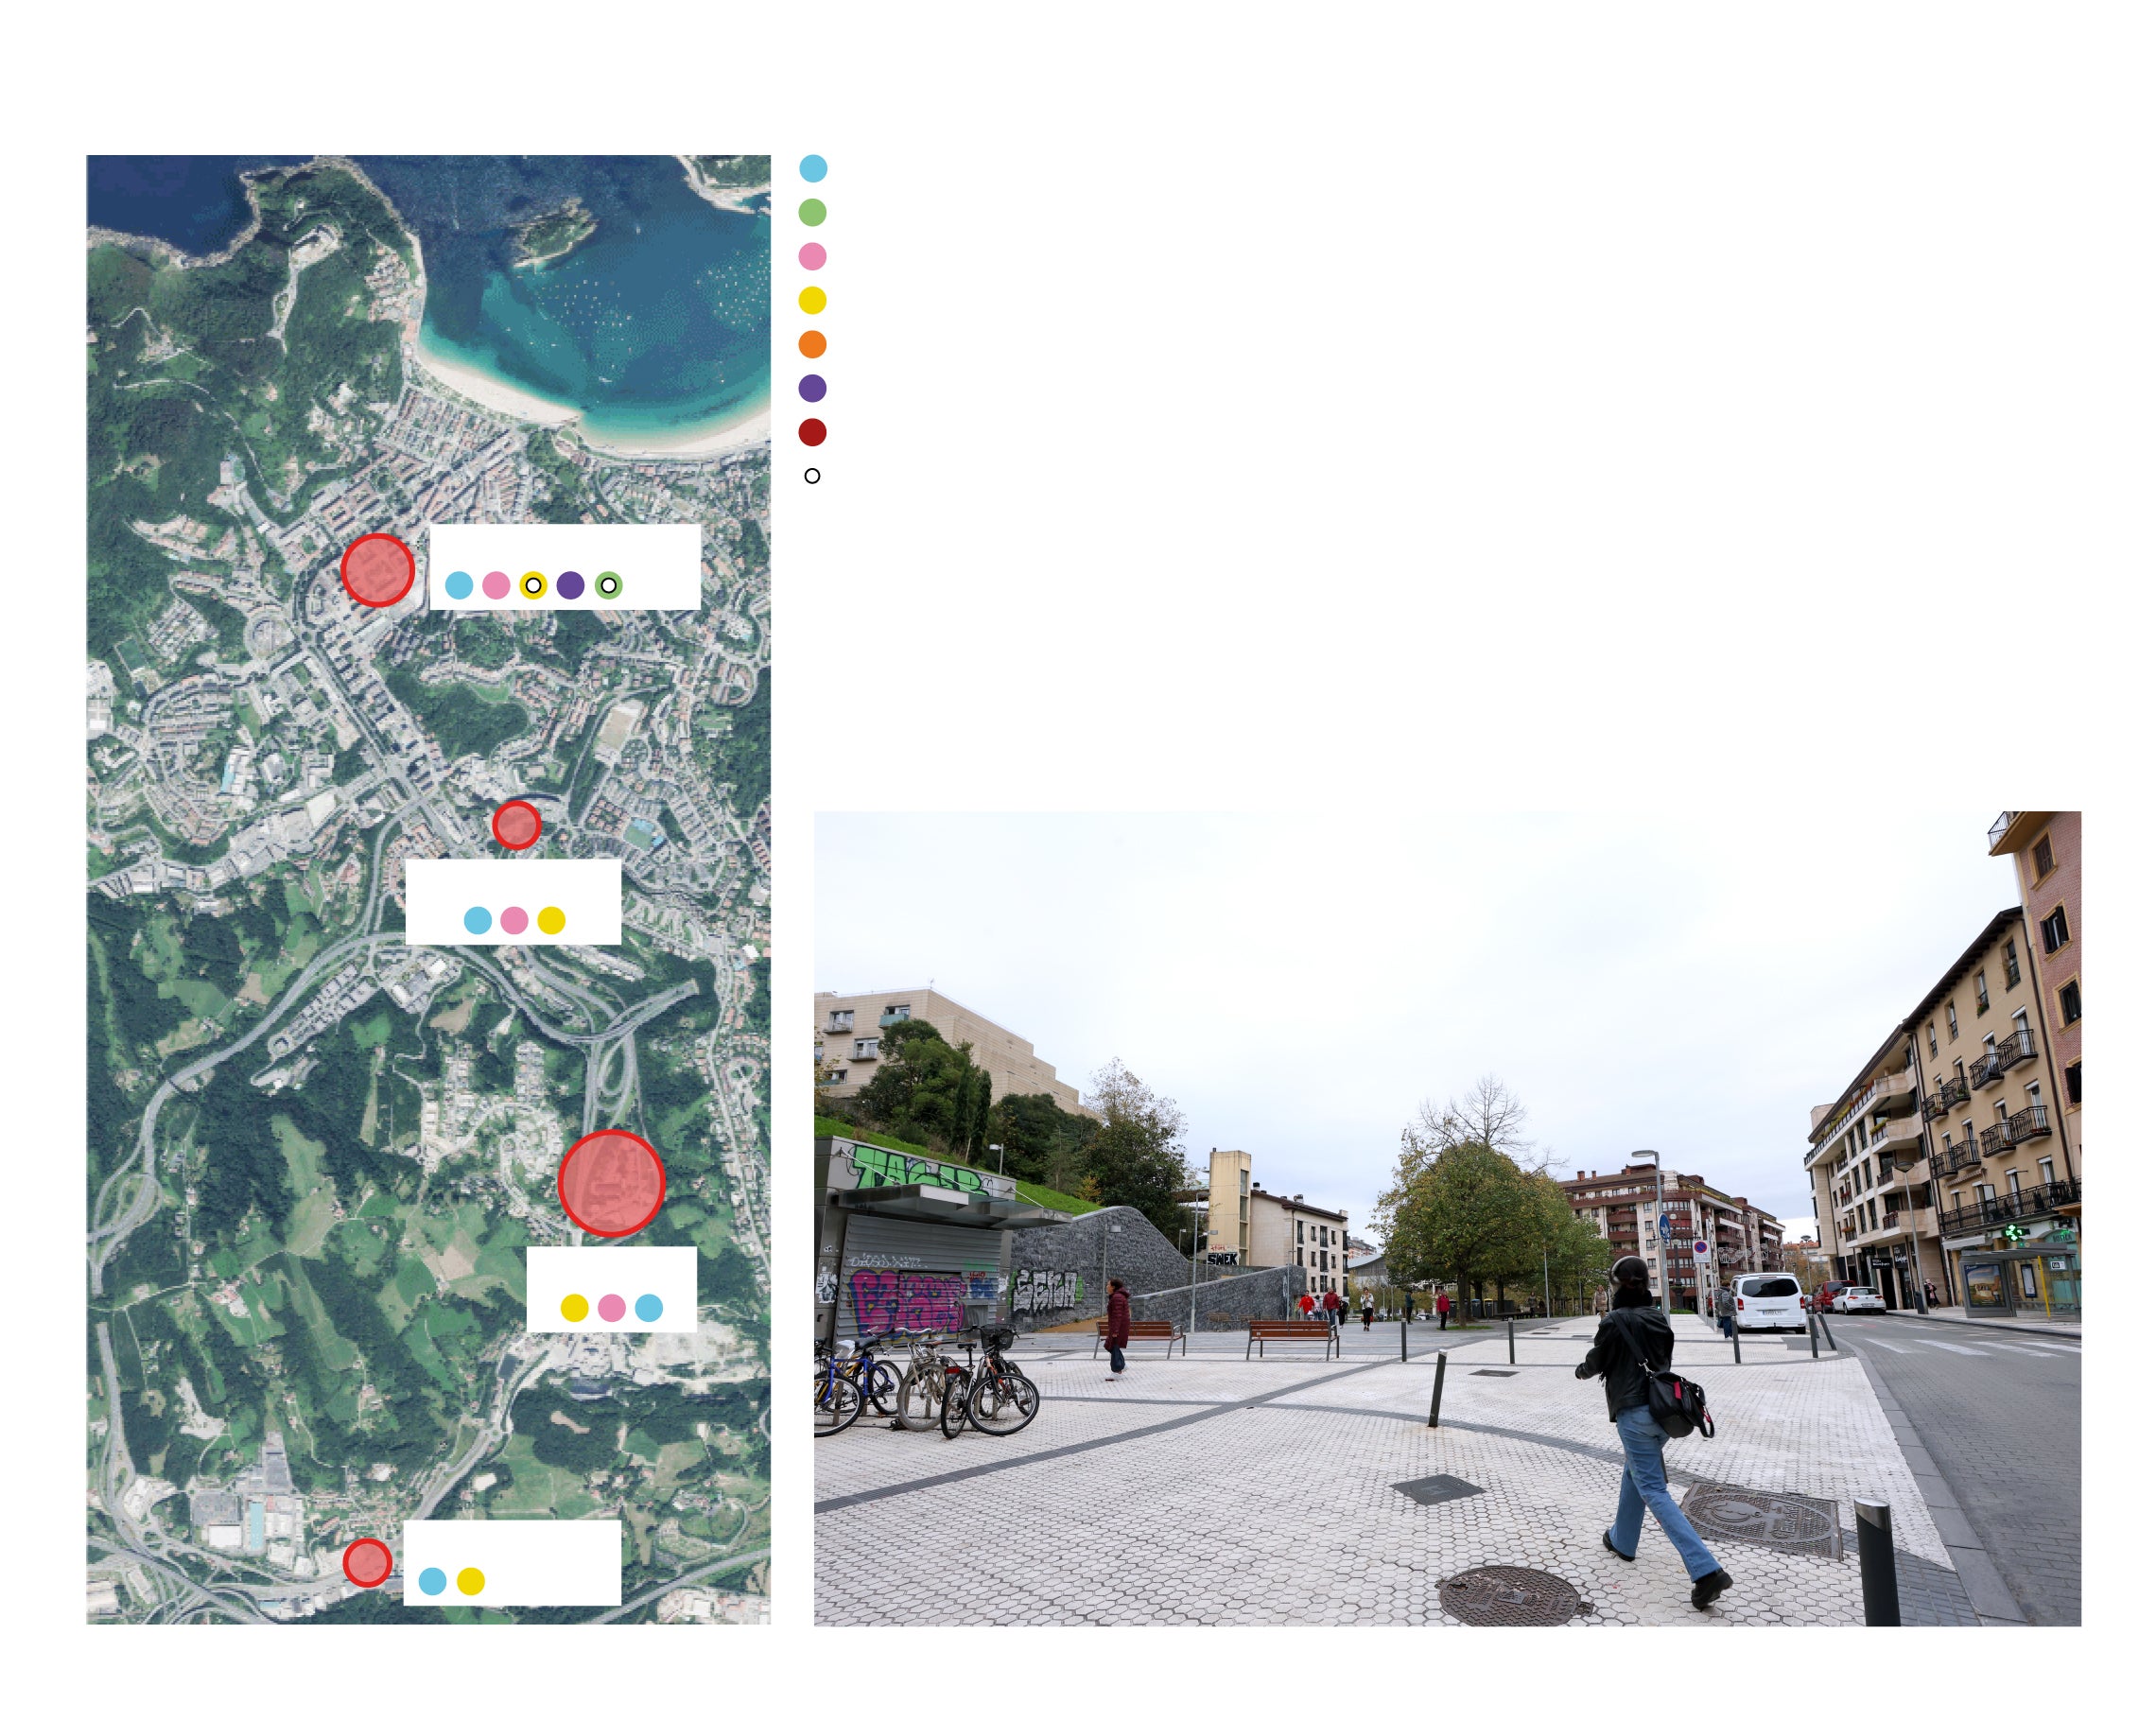Click the purple dot in the top label box
Viewport: 2156px width, 1721px height.
coord(571,585)
